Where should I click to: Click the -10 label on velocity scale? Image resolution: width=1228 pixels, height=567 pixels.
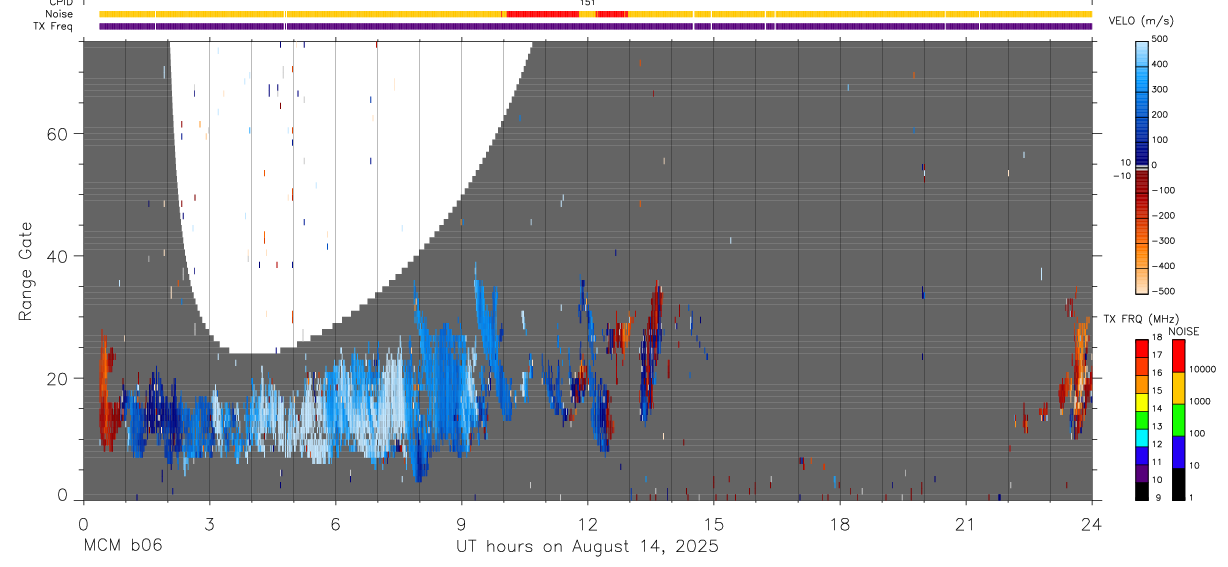pos(1121,175)
